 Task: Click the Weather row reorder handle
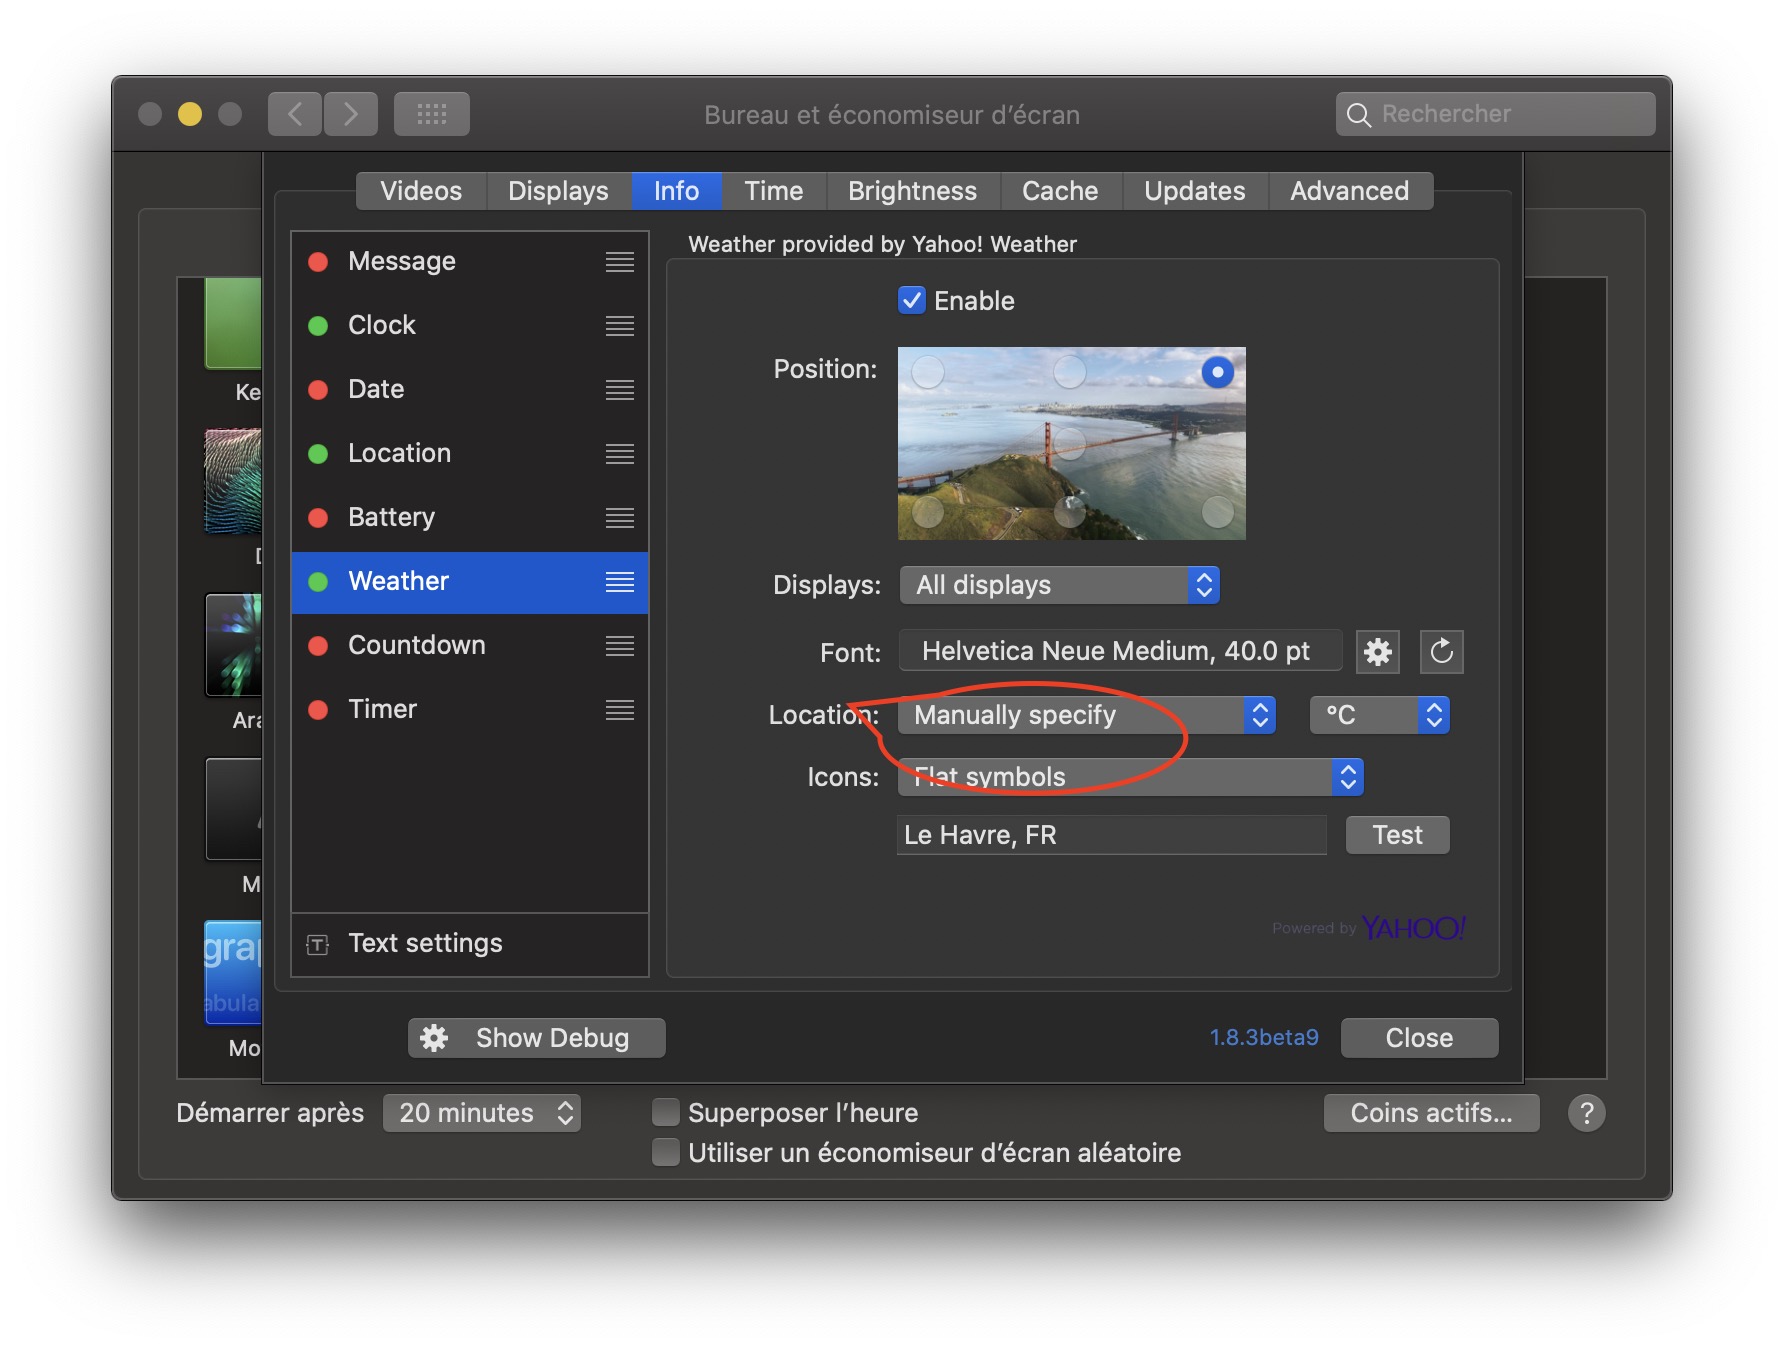pos(620,582)
